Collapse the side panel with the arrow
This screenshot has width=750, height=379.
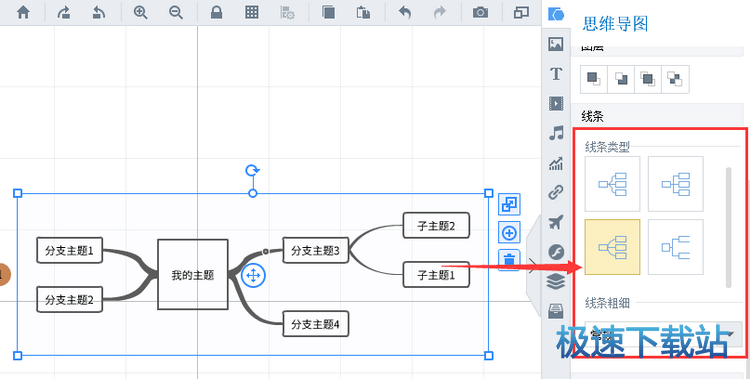pos(533,263)
